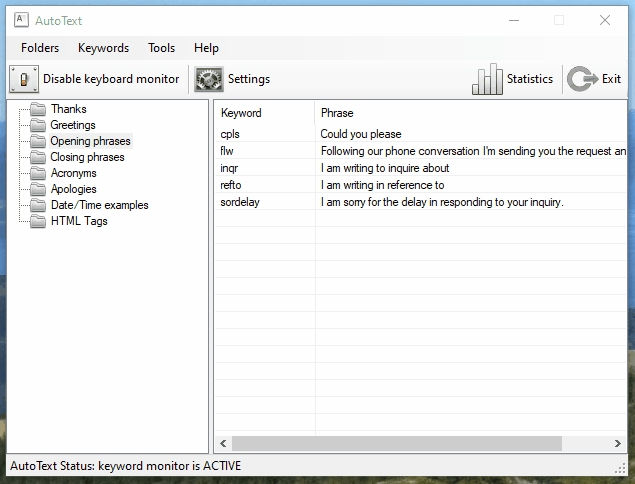Click the horizontal scrollbar right arrow
The width and height of the screenshot is (635, 484).
pyautogui.click(x=618, y=443)
